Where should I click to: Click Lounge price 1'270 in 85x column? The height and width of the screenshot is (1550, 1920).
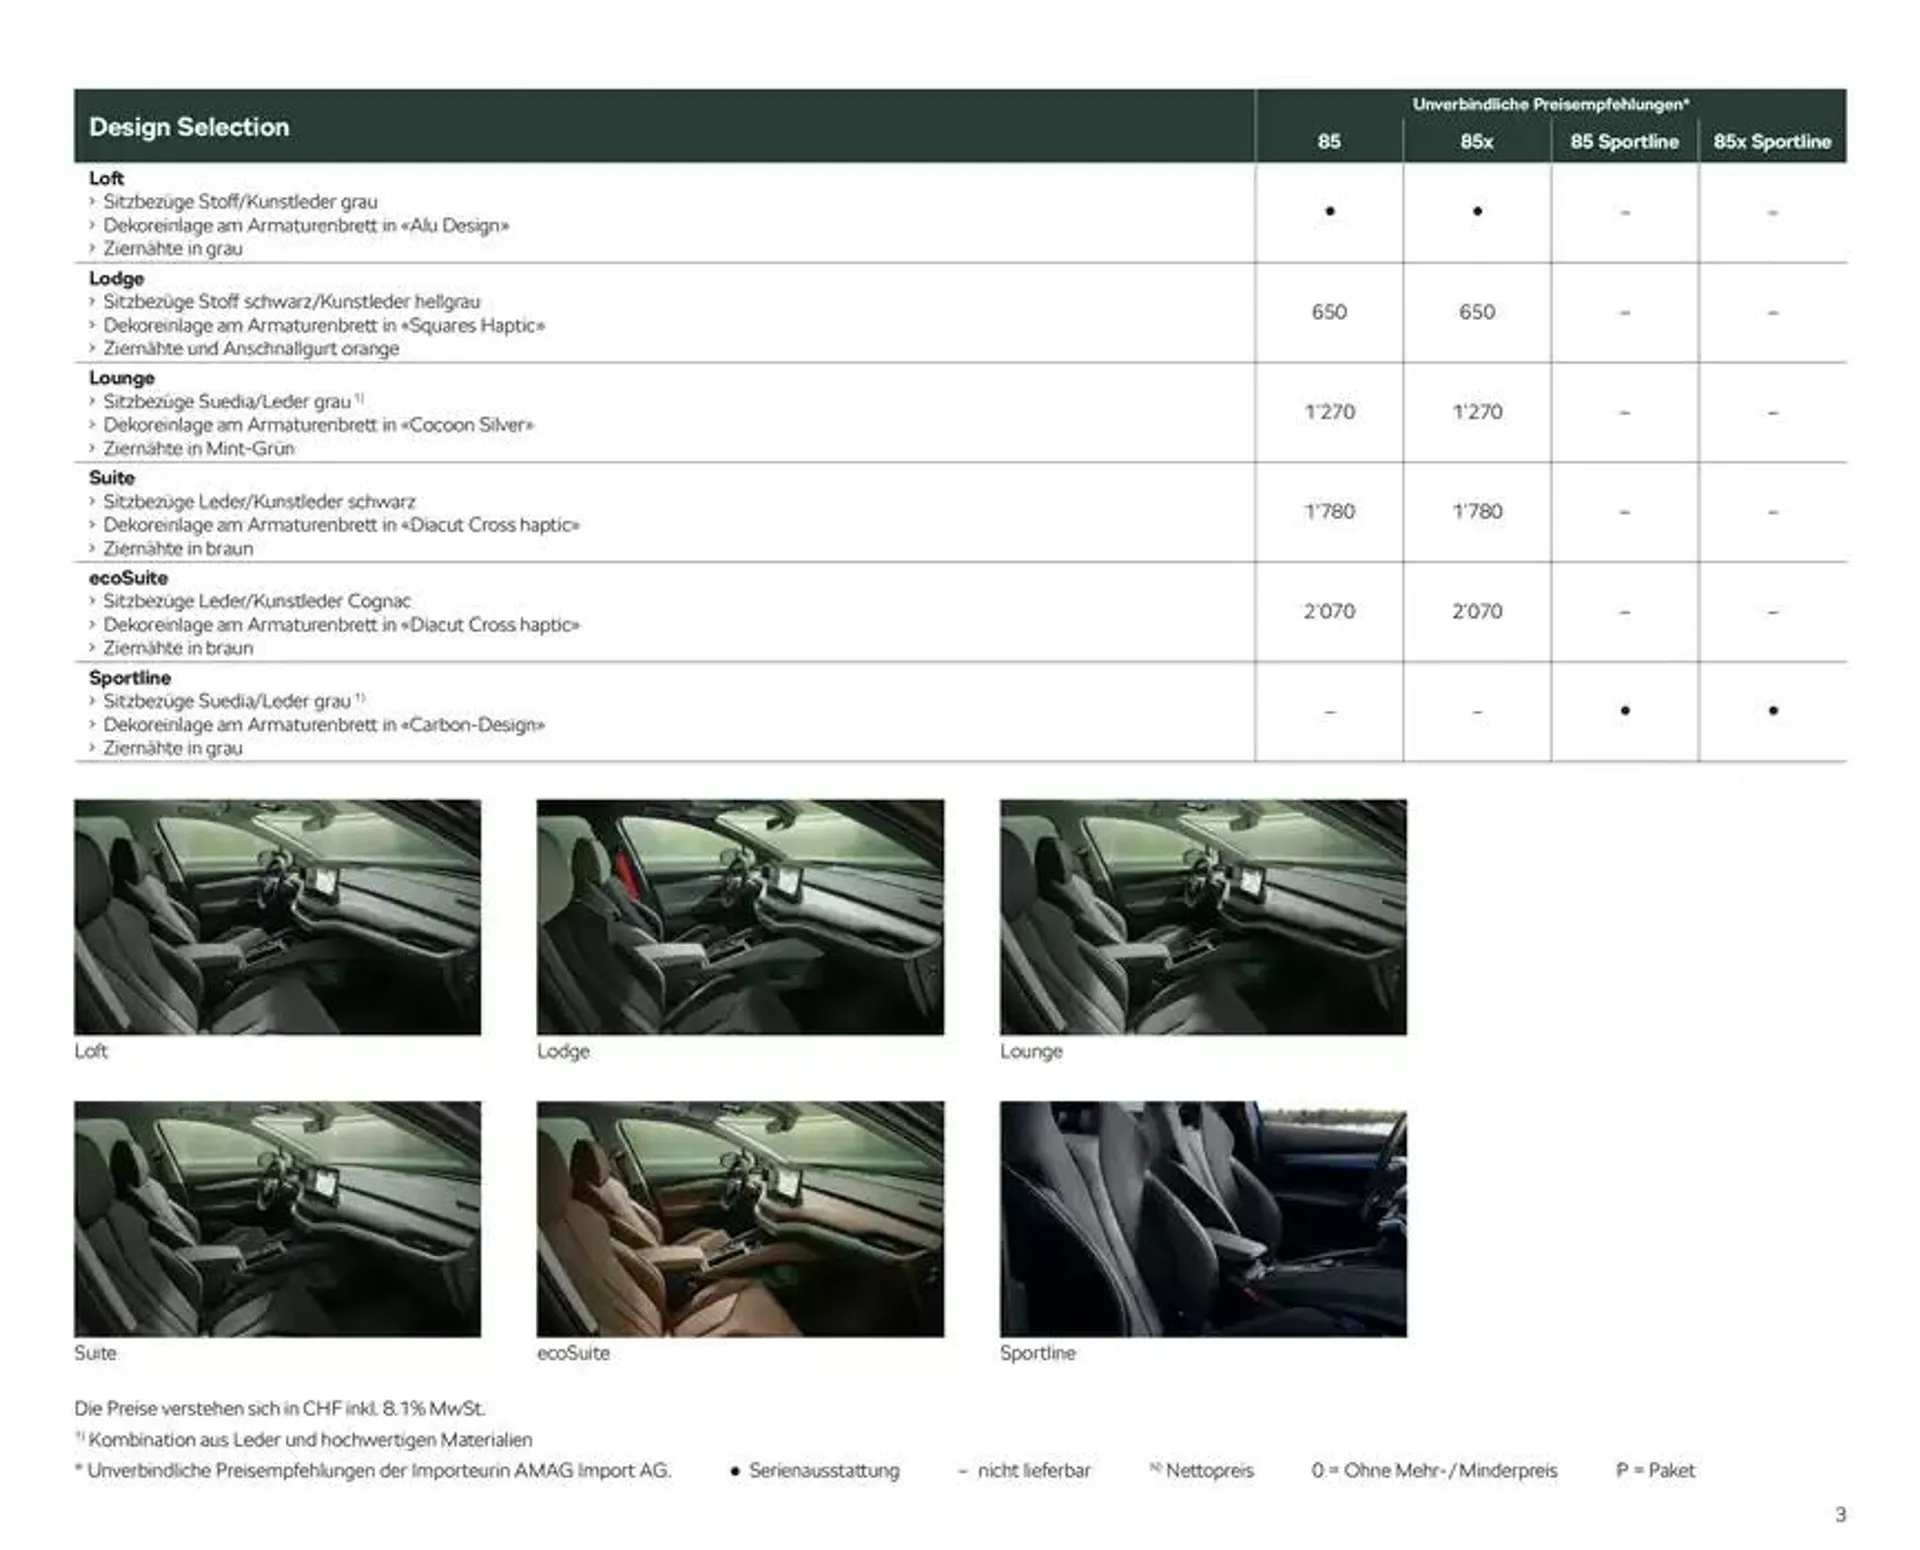coord(1477,412)
